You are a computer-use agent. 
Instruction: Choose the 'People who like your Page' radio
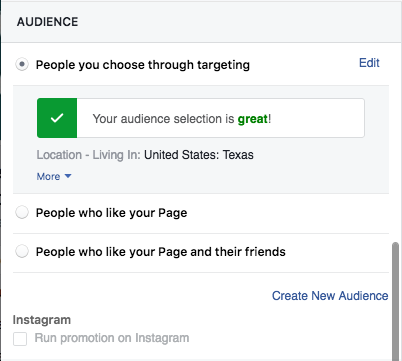[22, 212]
